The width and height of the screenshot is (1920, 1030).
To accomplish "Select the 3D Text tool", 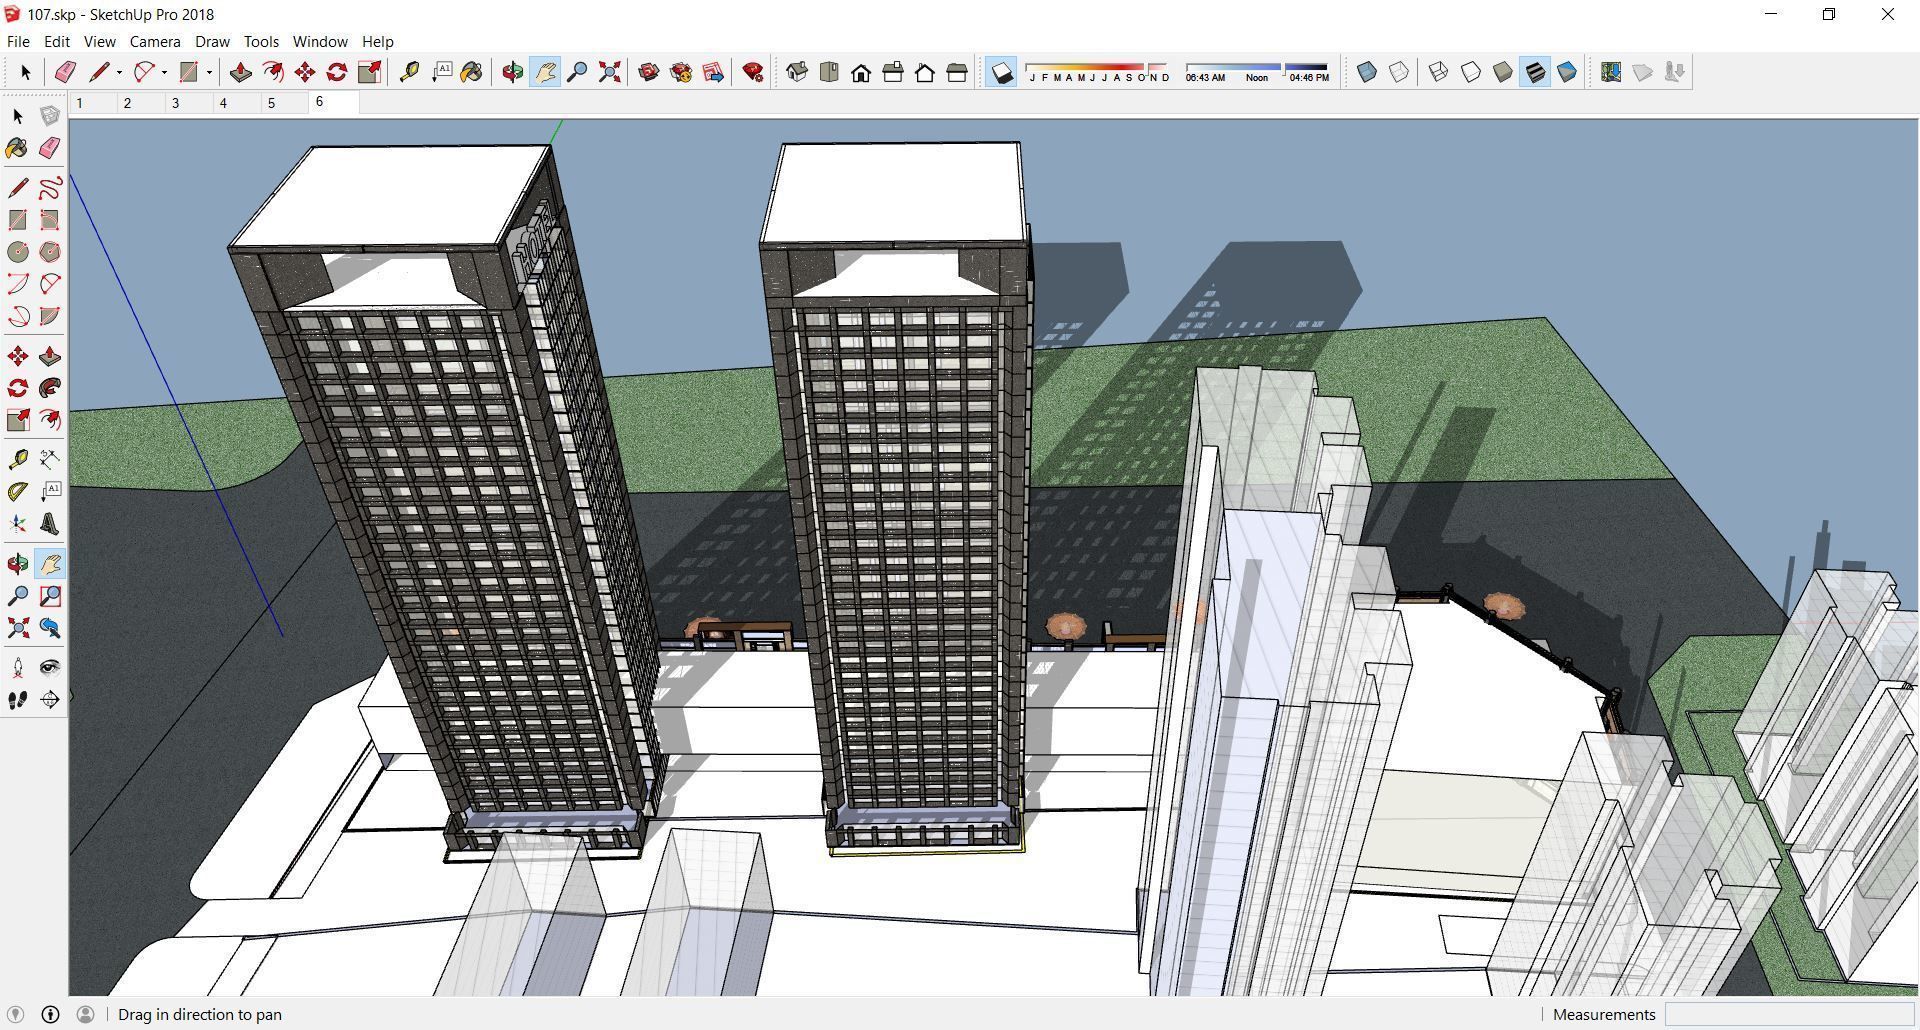I will [x=50, y=523].
